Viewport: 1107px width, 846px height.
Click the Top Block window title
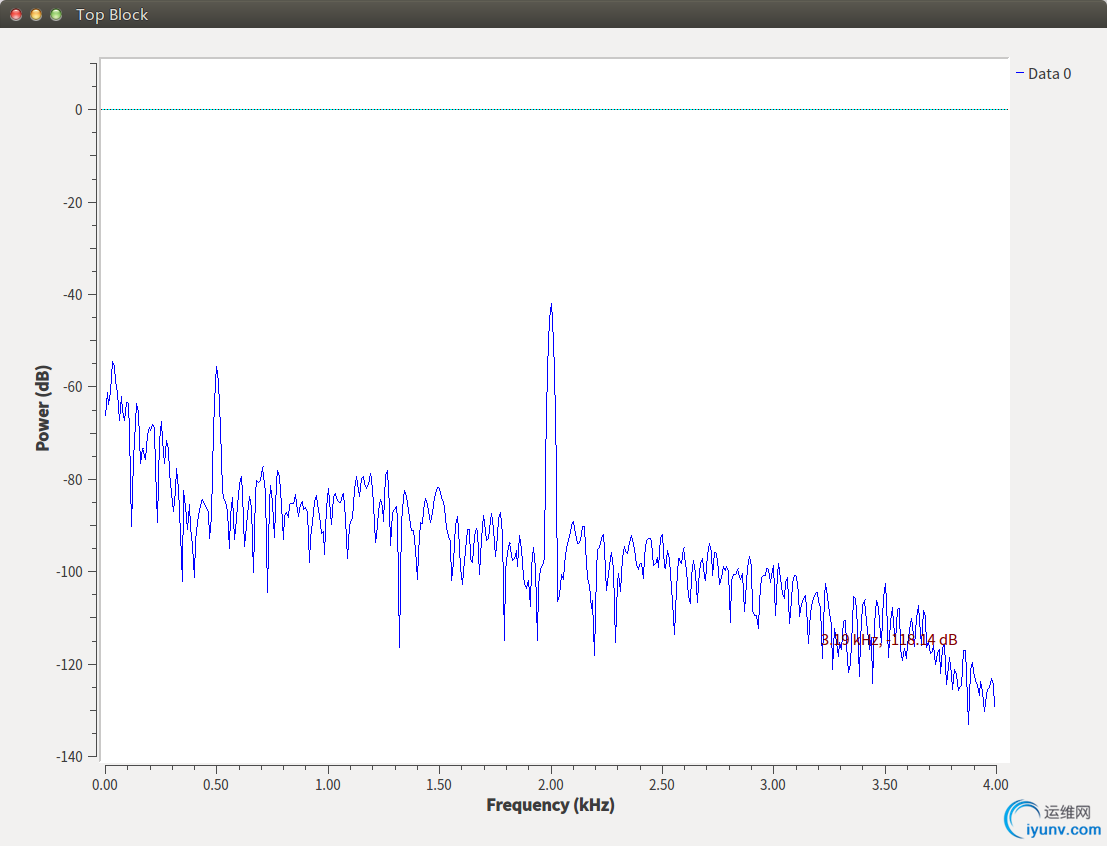(x=112, y=15)
